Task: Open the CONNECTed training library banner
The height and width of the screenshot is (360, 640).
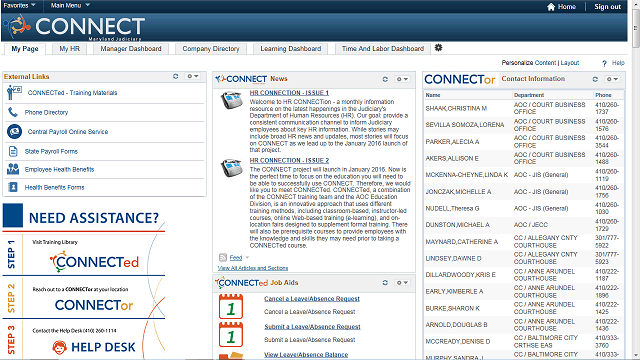Action: point(95,262)
